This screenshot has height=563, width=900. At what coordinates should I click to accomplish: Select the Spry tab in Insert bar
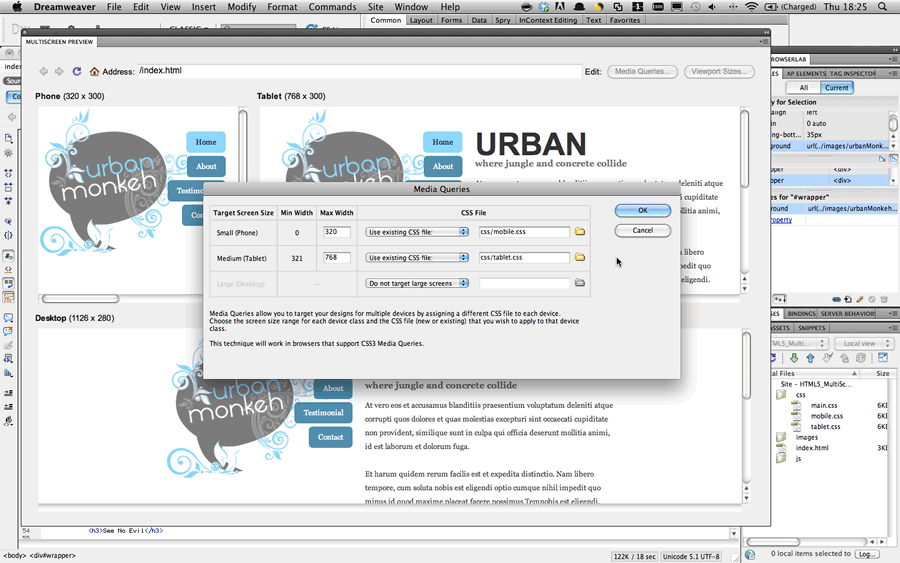click(503, 20)
